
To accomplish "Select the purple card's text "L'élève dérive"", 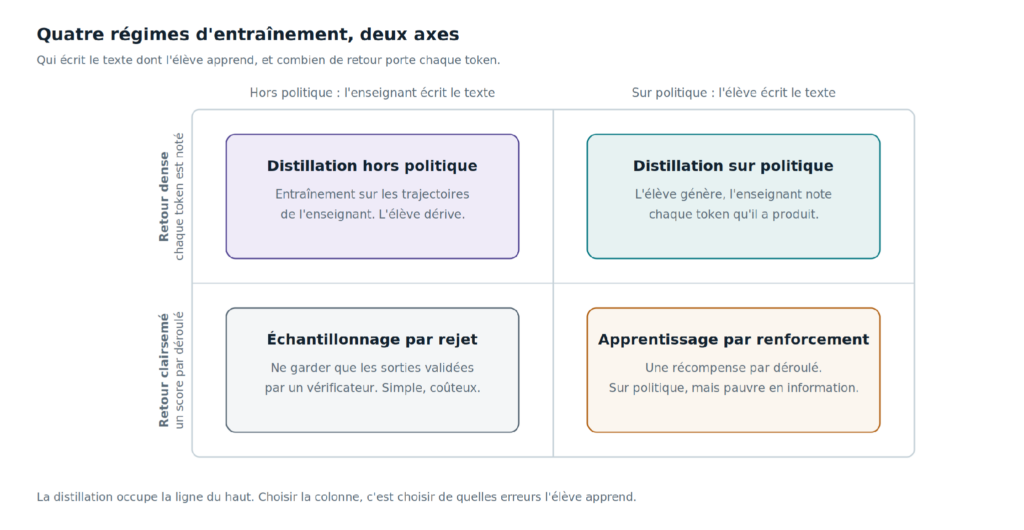I will tap(421, 214).
